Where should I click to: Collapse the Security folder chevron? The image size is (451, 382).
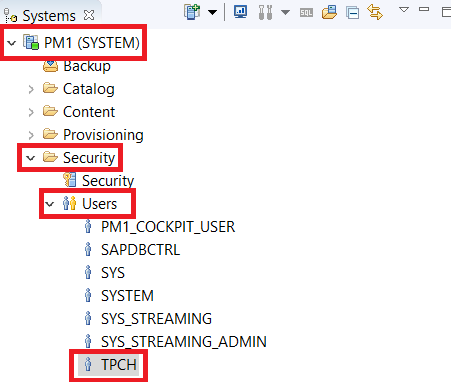click(31, 158)
